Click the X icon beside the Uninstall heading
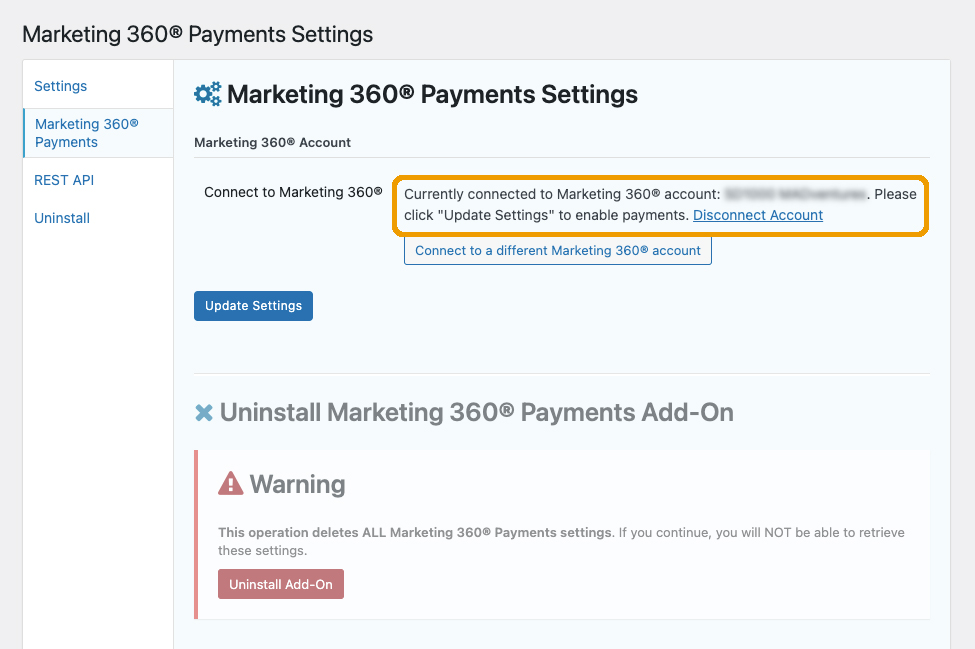The image size is (975, 649). (204, 413)
